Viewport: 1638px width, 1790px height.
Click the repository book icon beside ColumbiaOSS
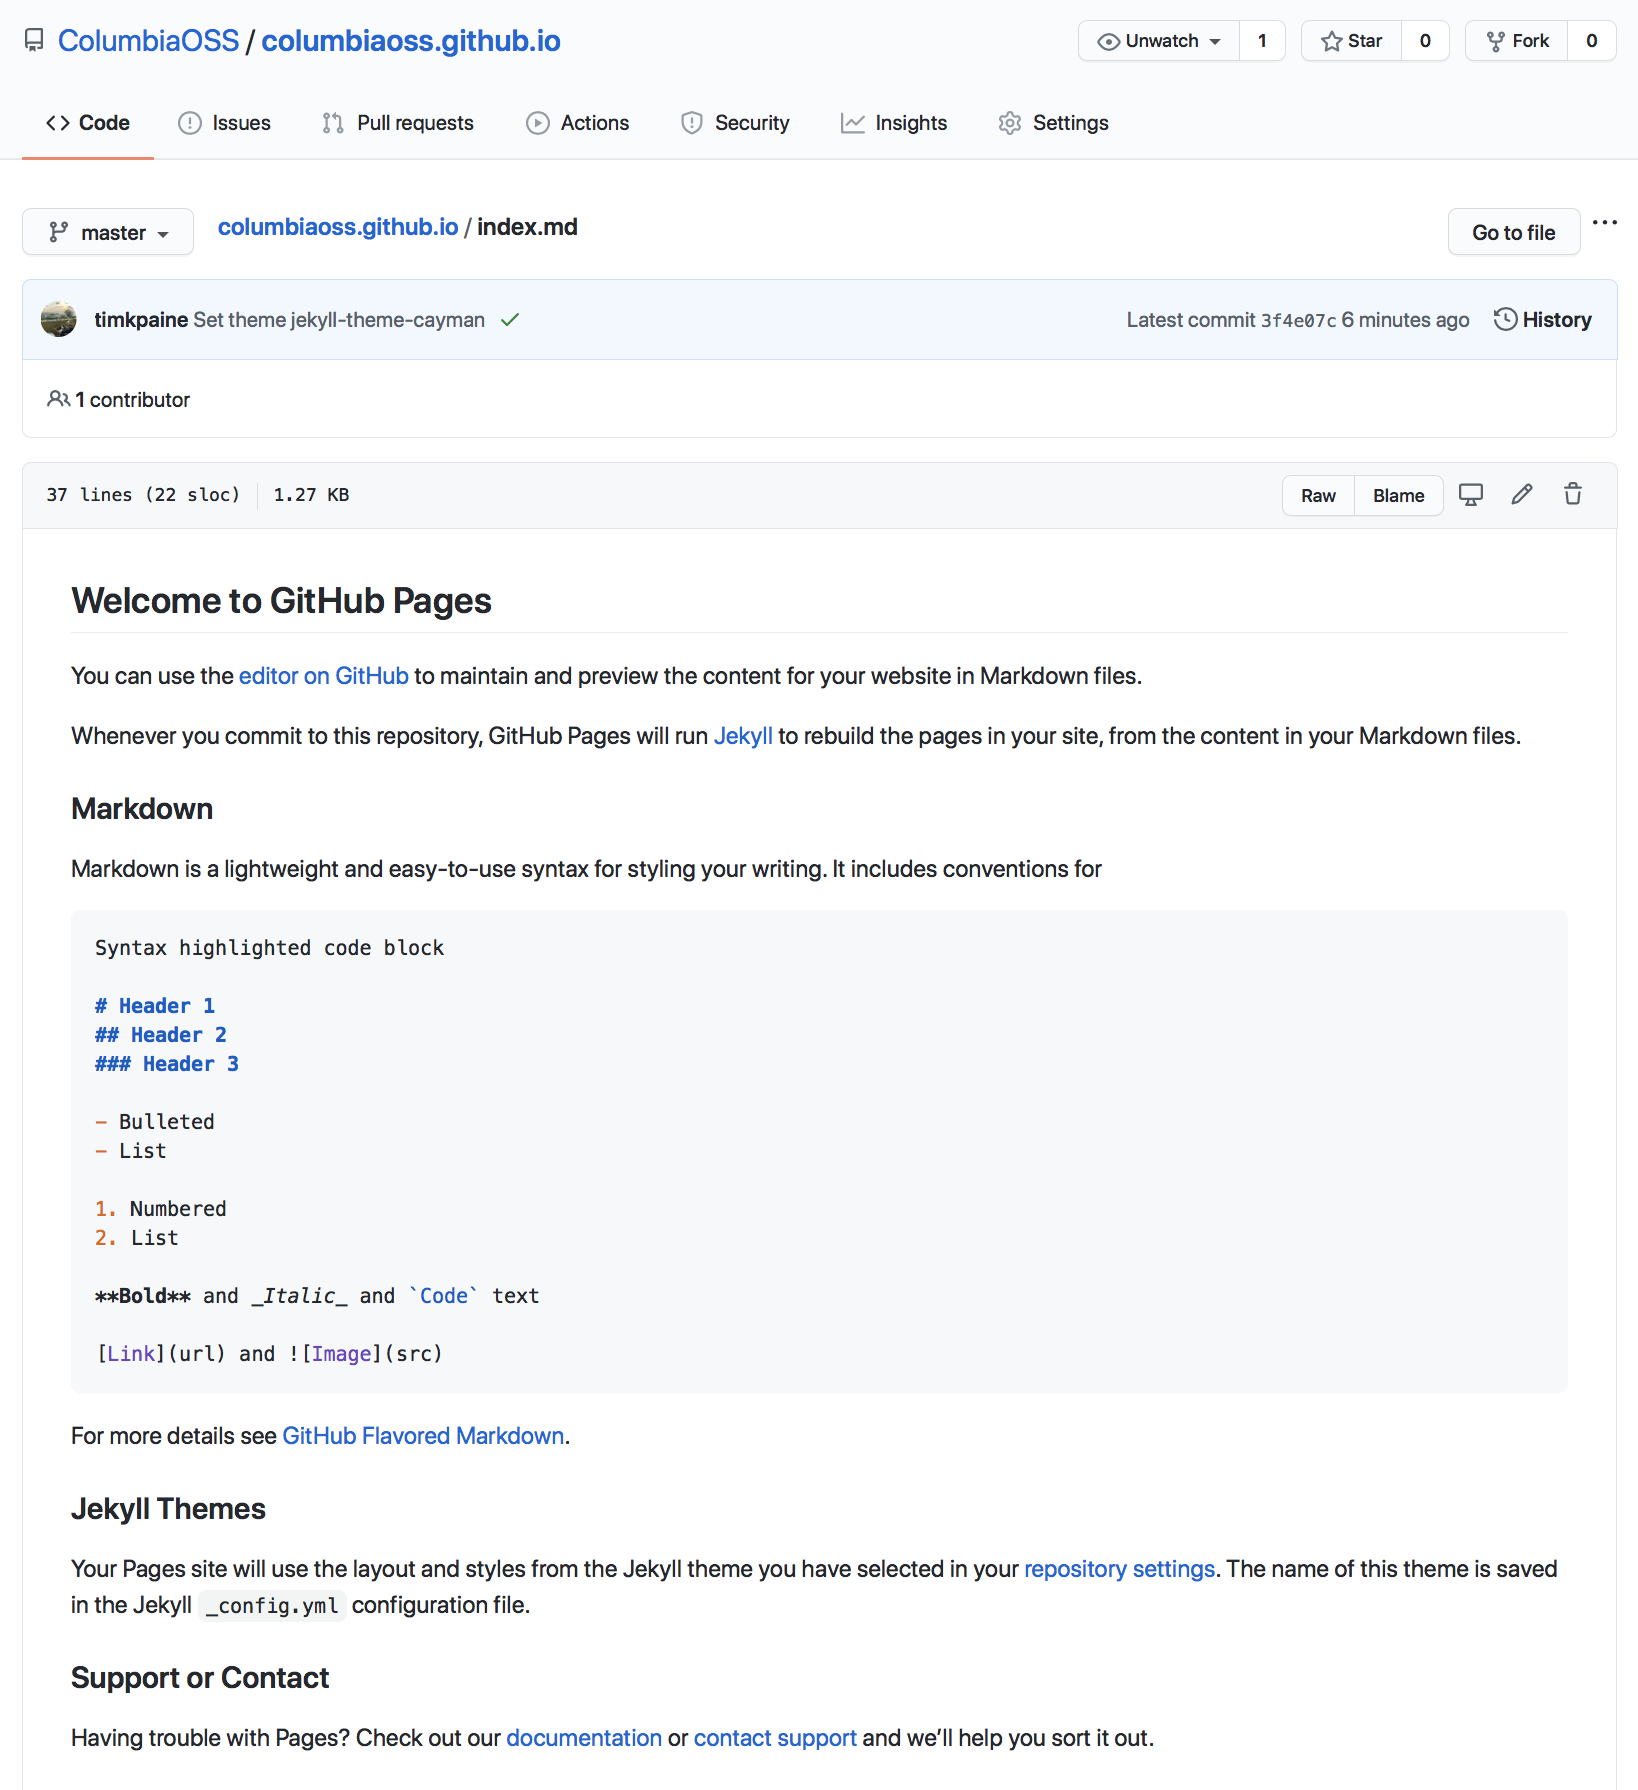(34, 41)
